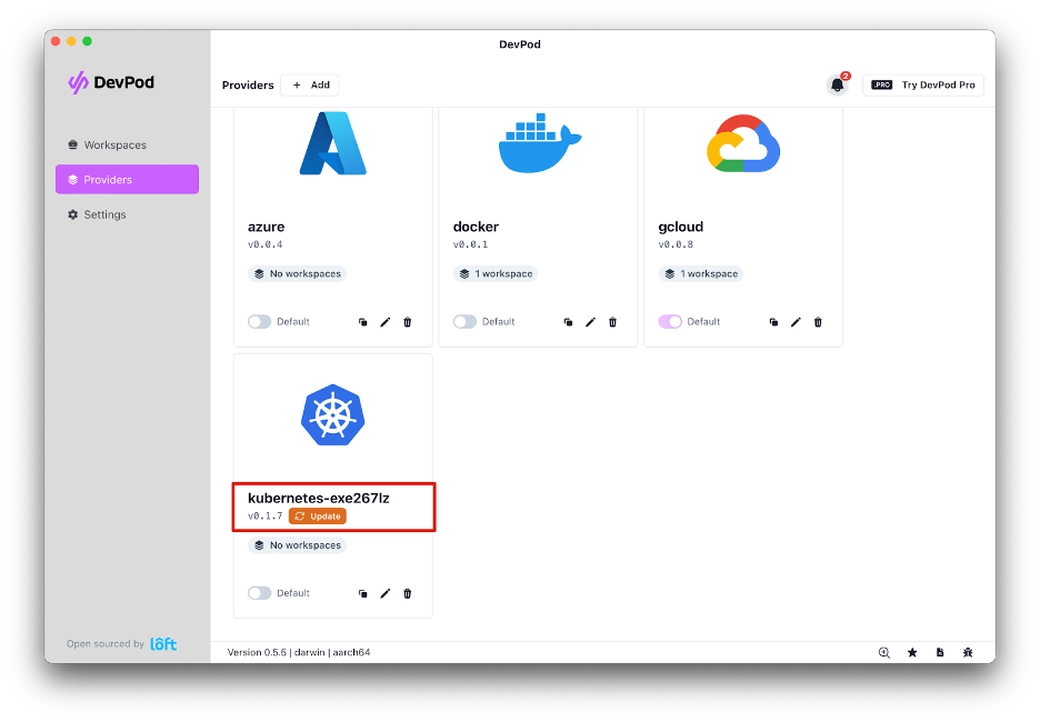Image resolution: width=1040 pixels, height=722 pixels.
Task: Click the gcloud provider name
Action: click(x=681, y=227)
